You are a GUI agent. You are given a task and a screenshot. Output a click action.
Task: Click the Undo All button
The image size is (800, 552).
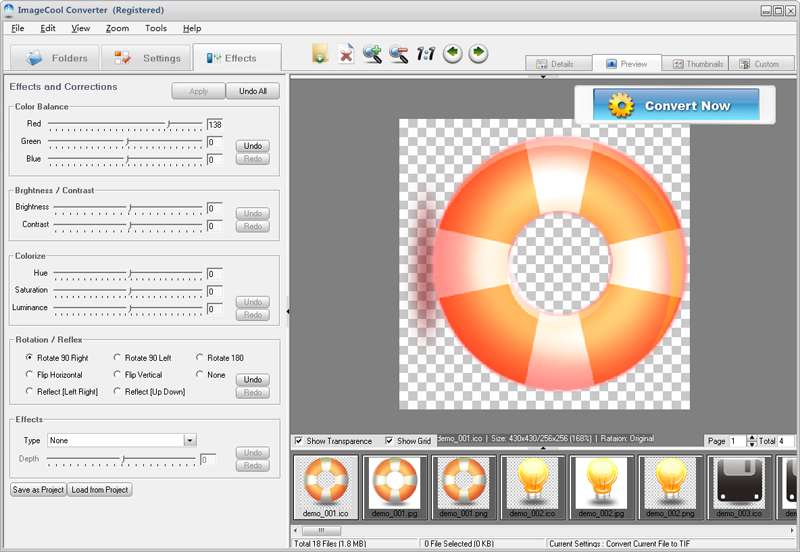coord(253,91)
